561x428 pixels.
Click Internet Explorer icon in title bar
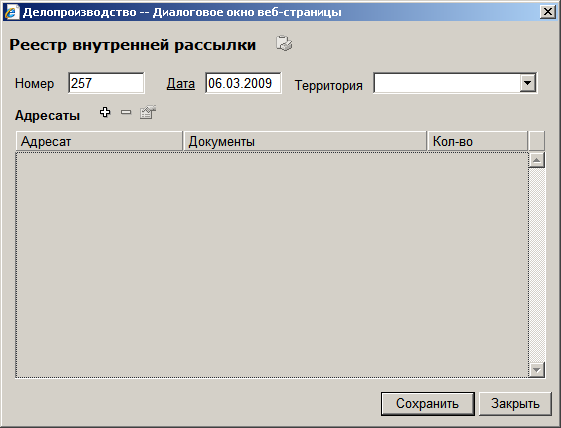coord(11,12)
